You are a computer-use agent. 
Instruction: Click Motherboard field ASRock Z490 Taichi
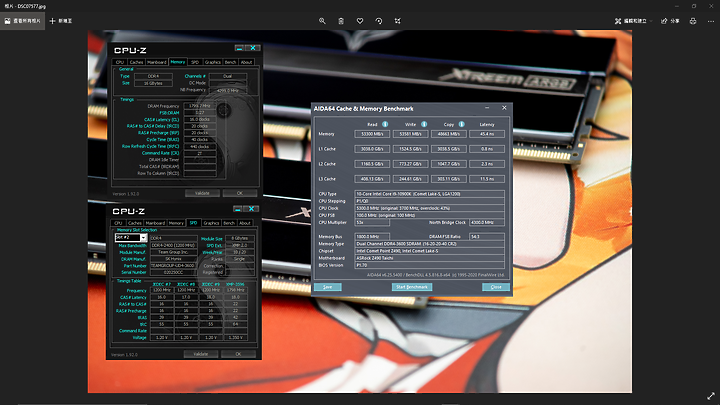429,258
